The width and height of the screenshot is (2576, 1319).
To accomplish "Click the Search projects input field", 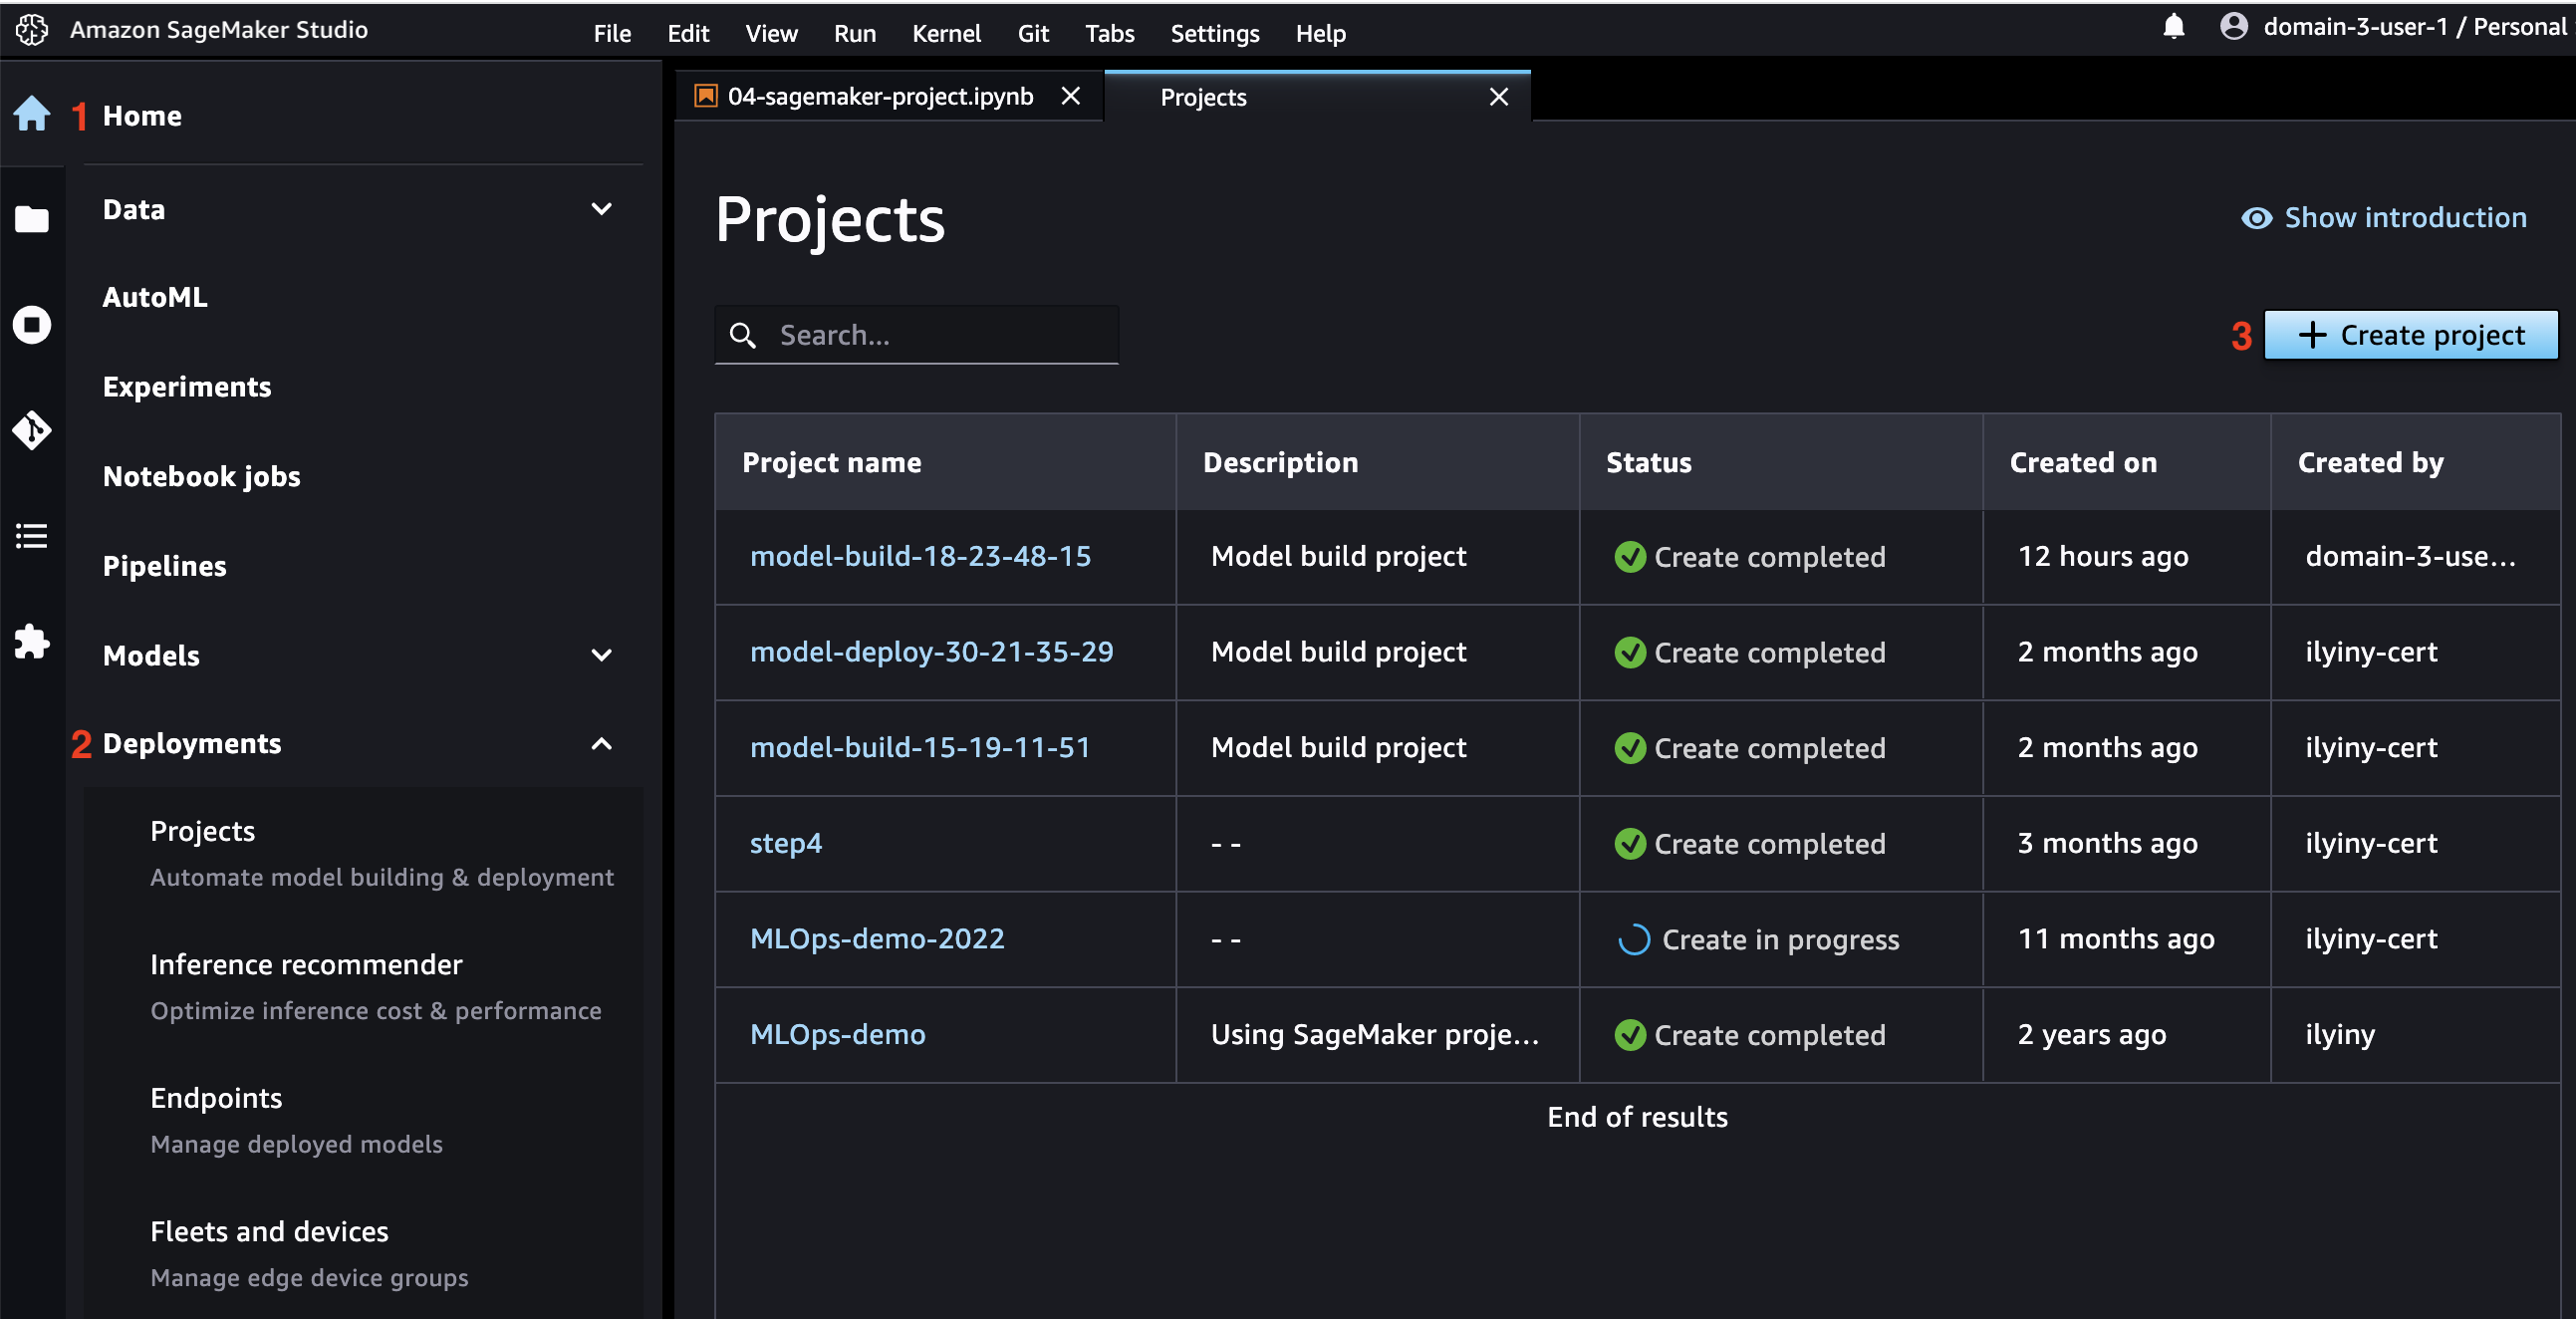I will (917, 335).
